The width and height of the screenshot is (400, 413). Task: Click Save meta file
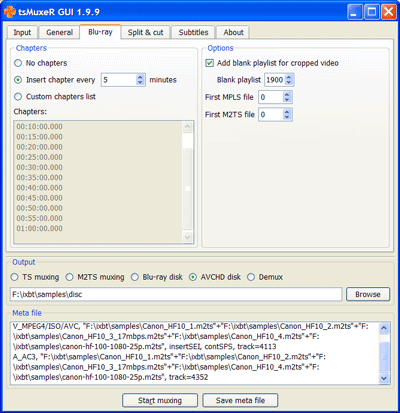click(x=240, y=400)
